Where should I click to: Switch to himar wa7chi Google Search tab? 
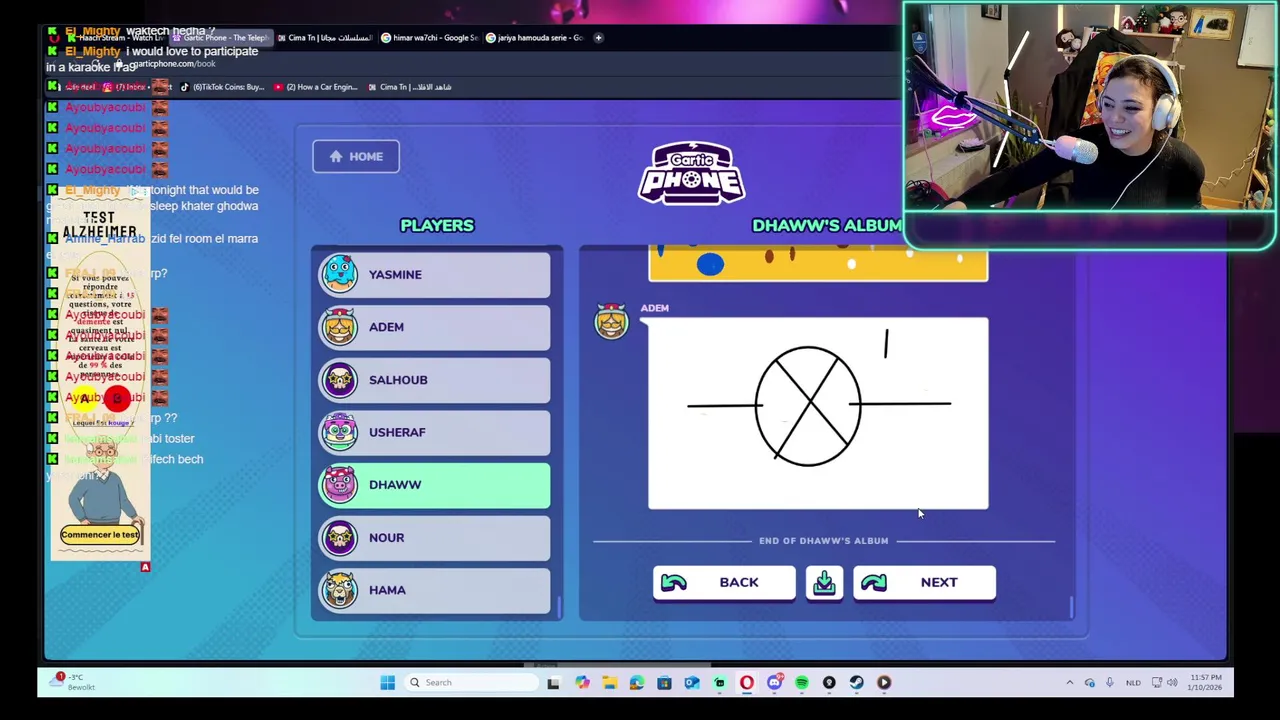coord(430,38)
